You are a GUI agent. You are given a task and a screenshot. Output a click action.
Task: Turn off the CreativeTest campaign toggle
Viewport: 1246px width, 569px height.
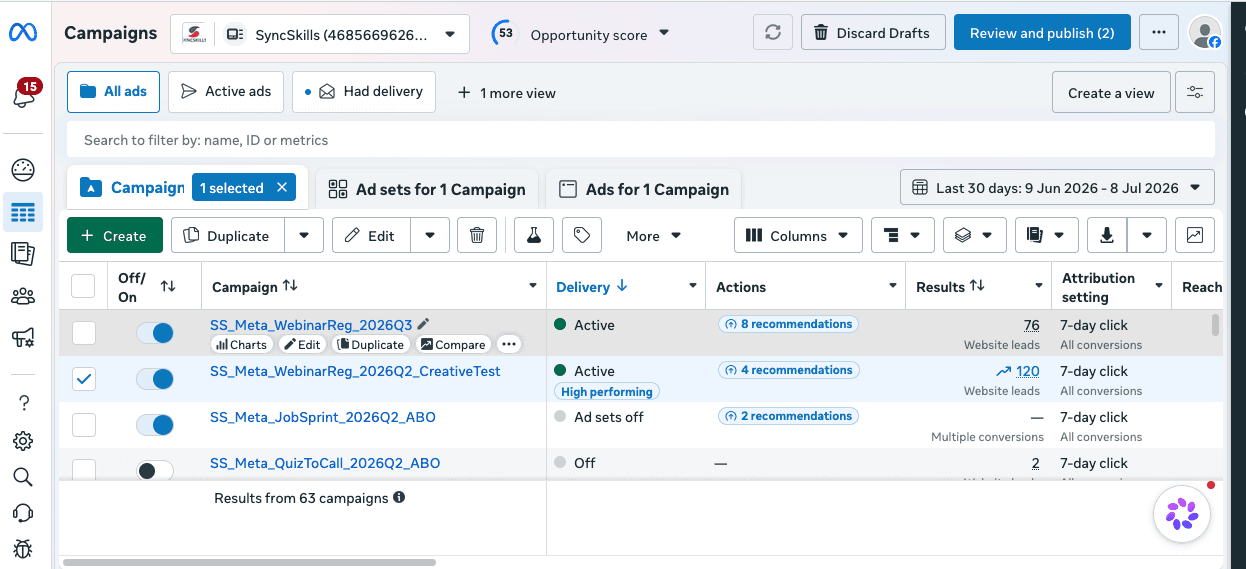tap(155, 379)
